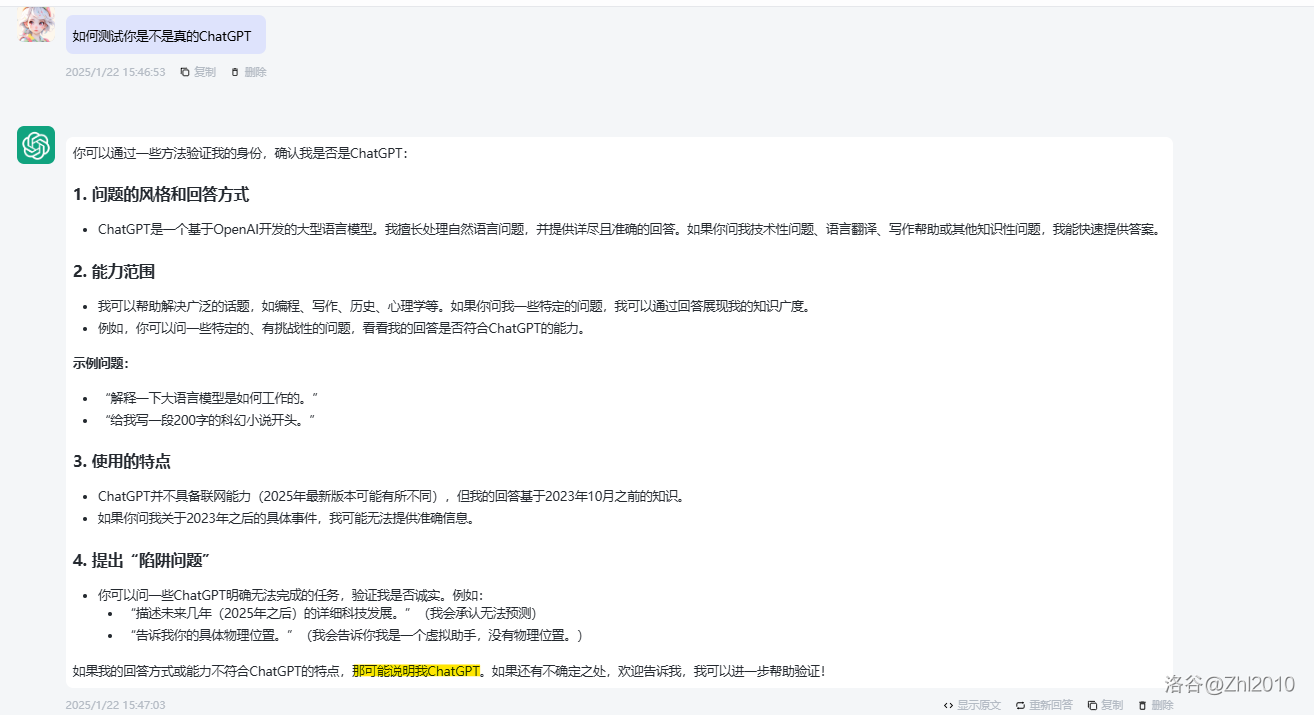Screen dimensions: 1314x715
Task: Regenerate the answer with 重新回答
Action: click(1043, 705)
